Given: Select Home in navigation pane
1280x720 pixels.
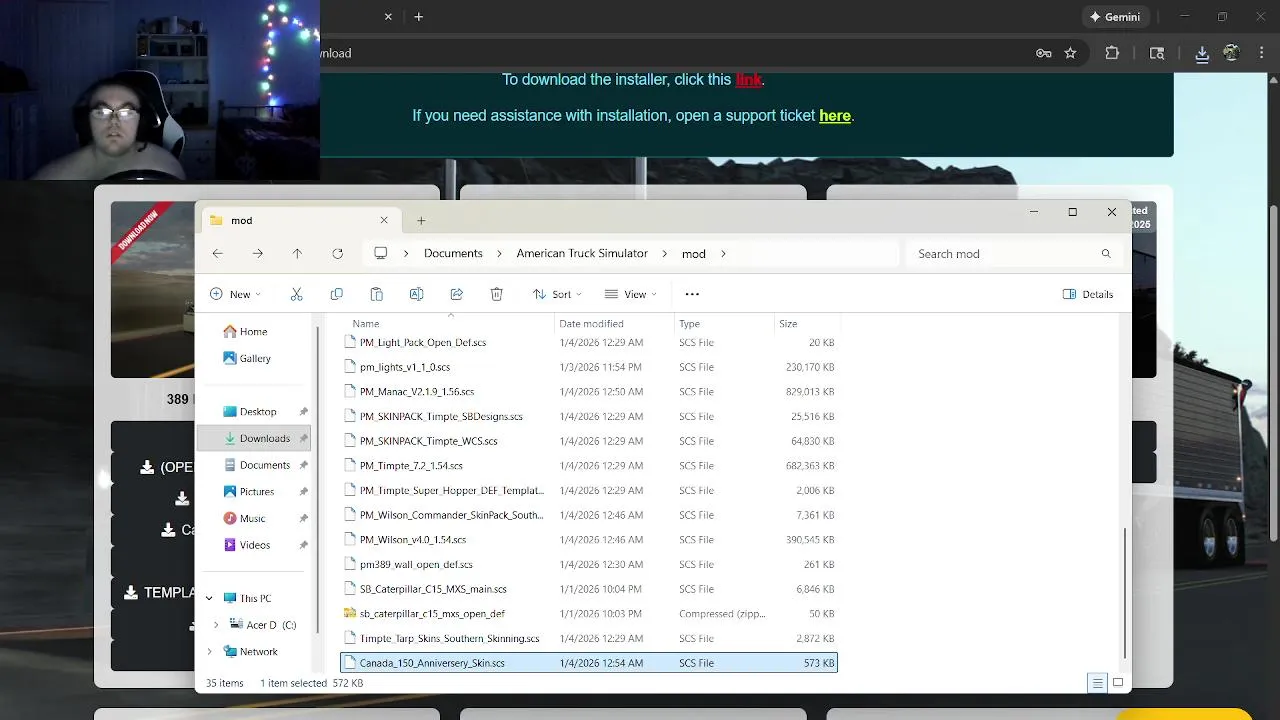Looking at the screenshot, I should coord(245,331).
